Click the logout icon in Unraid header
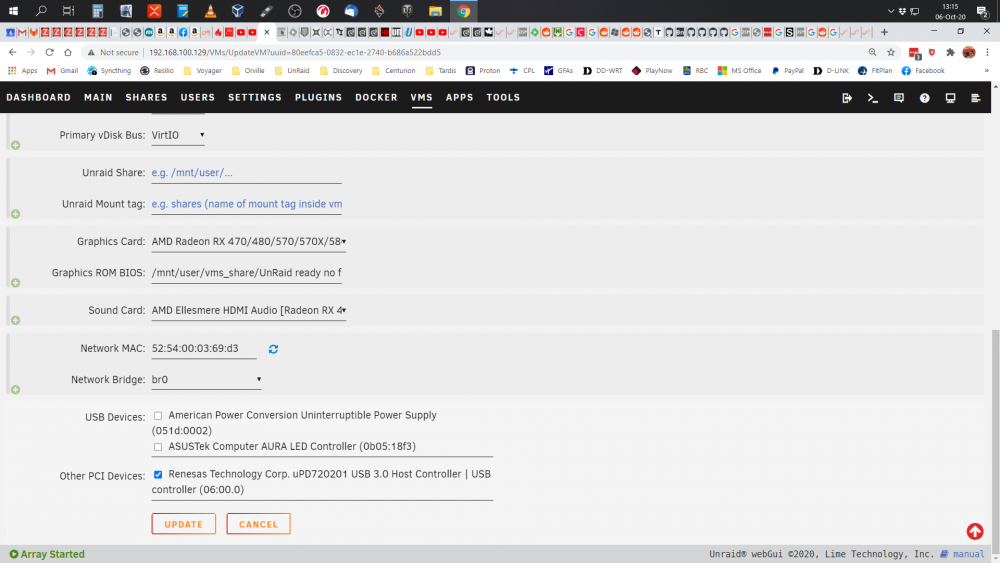 (847, 98)
